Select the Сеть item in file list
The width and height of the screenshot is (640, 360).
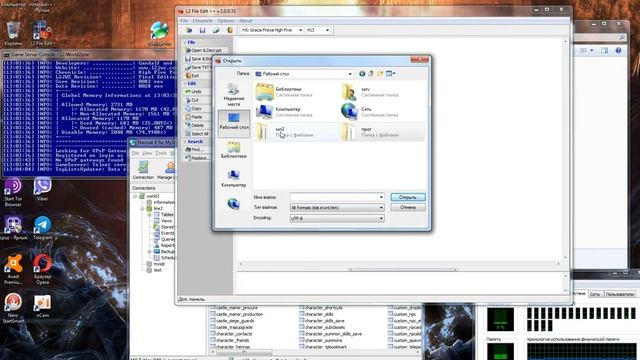coord(382,112)
